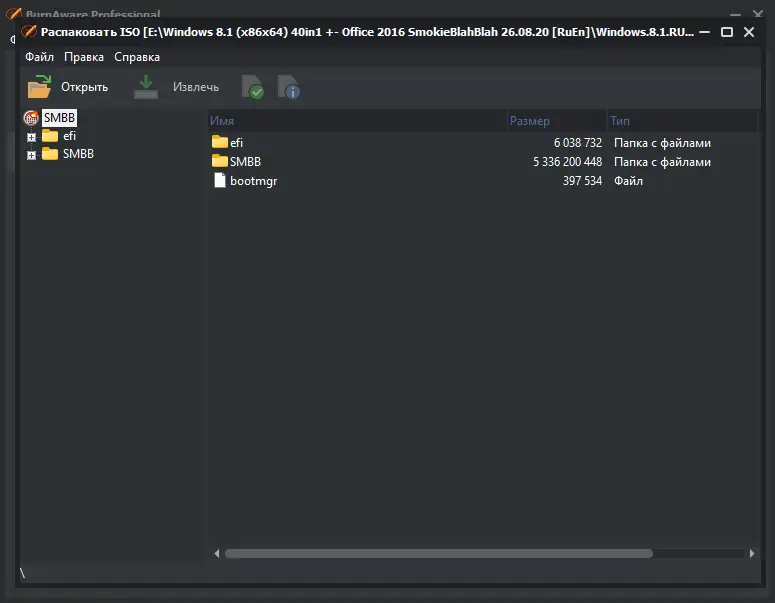This screenshot has height=603, width=775.
Task: Click the Открыть label in toolbar
Action: [85, 87]
